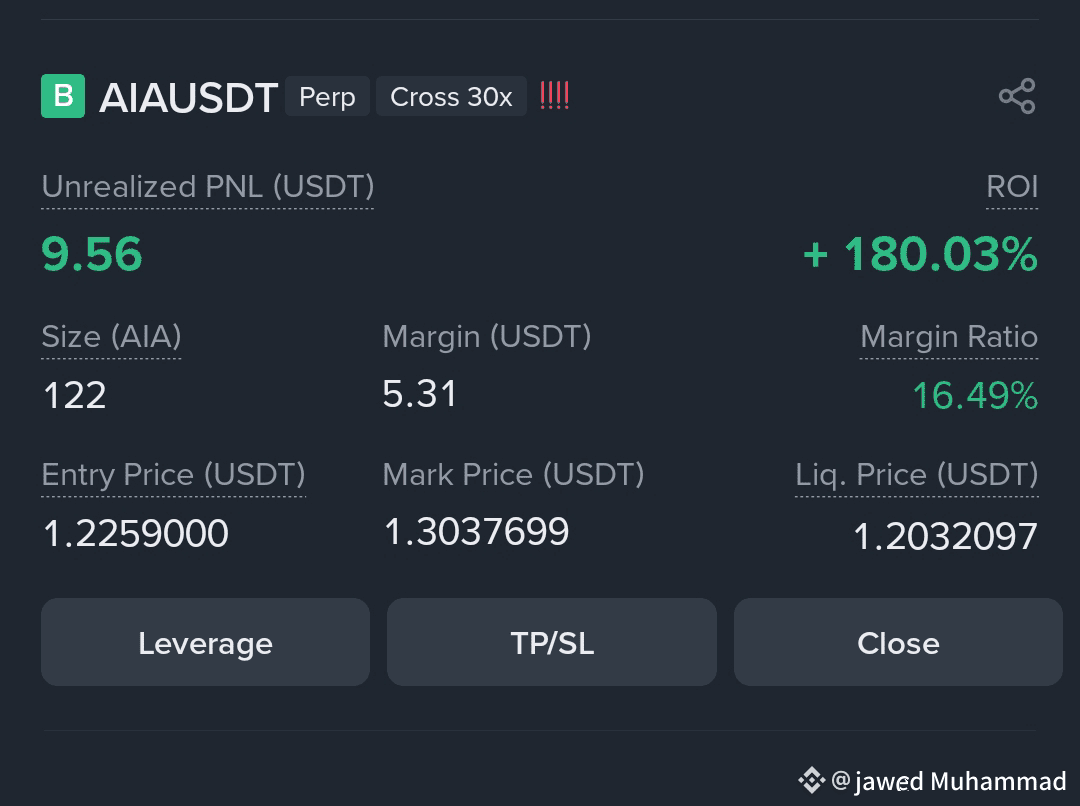Click the + 180.03% ROI value
Viewport: 1080px width, 806px height.
pyautogui.click(x=920, y=254)
